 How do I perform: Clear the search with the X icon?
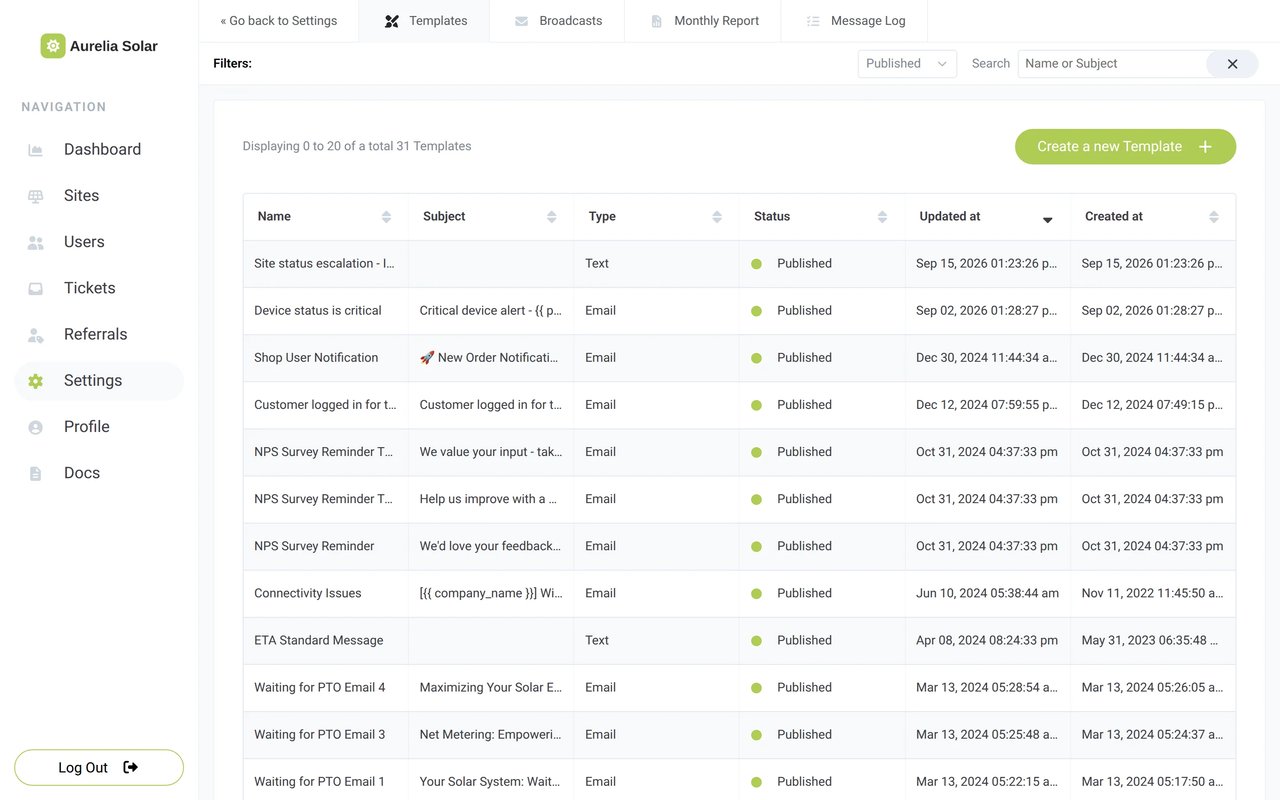1232,64
